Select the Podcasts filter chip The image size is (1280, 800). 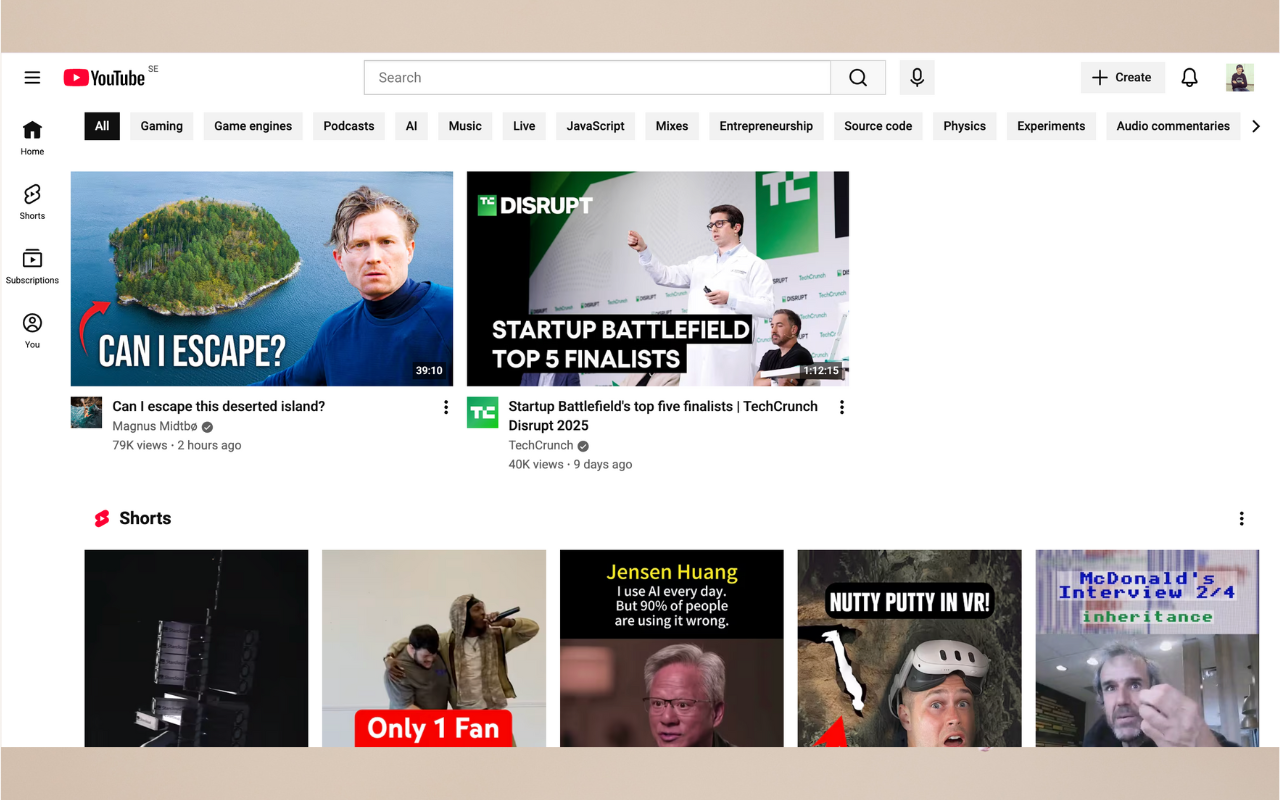point(348,126)
